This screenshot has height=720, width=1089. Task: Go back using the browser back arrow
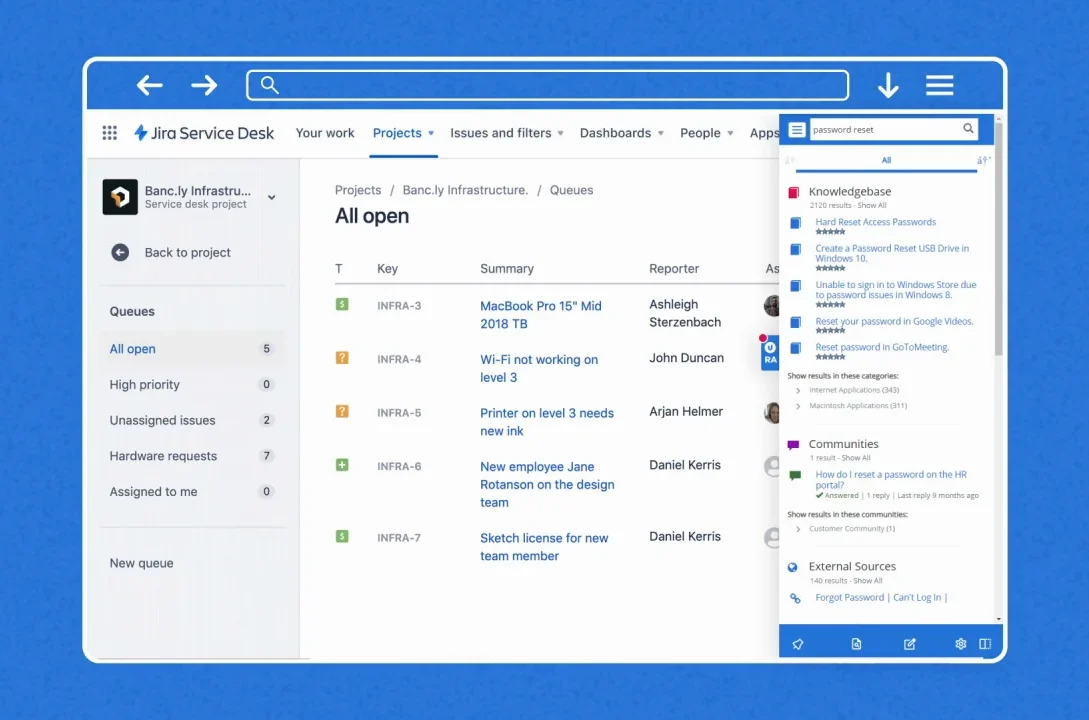149,85
